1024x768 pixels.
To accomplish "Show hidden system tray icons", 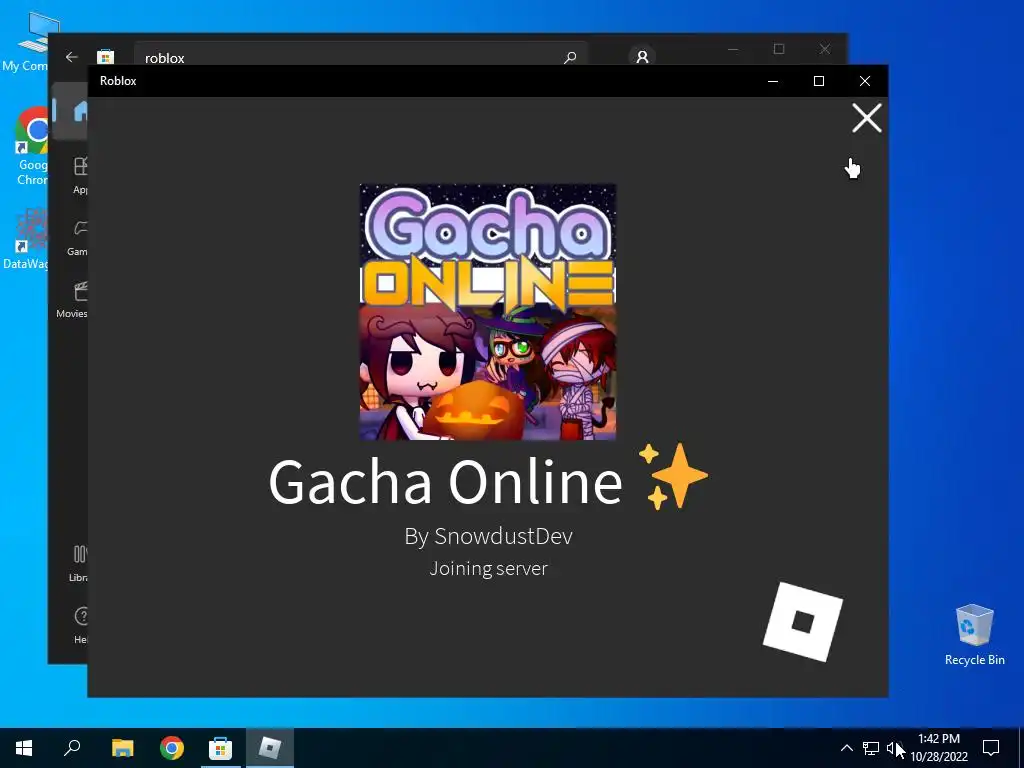I will [x=846, y=748].
